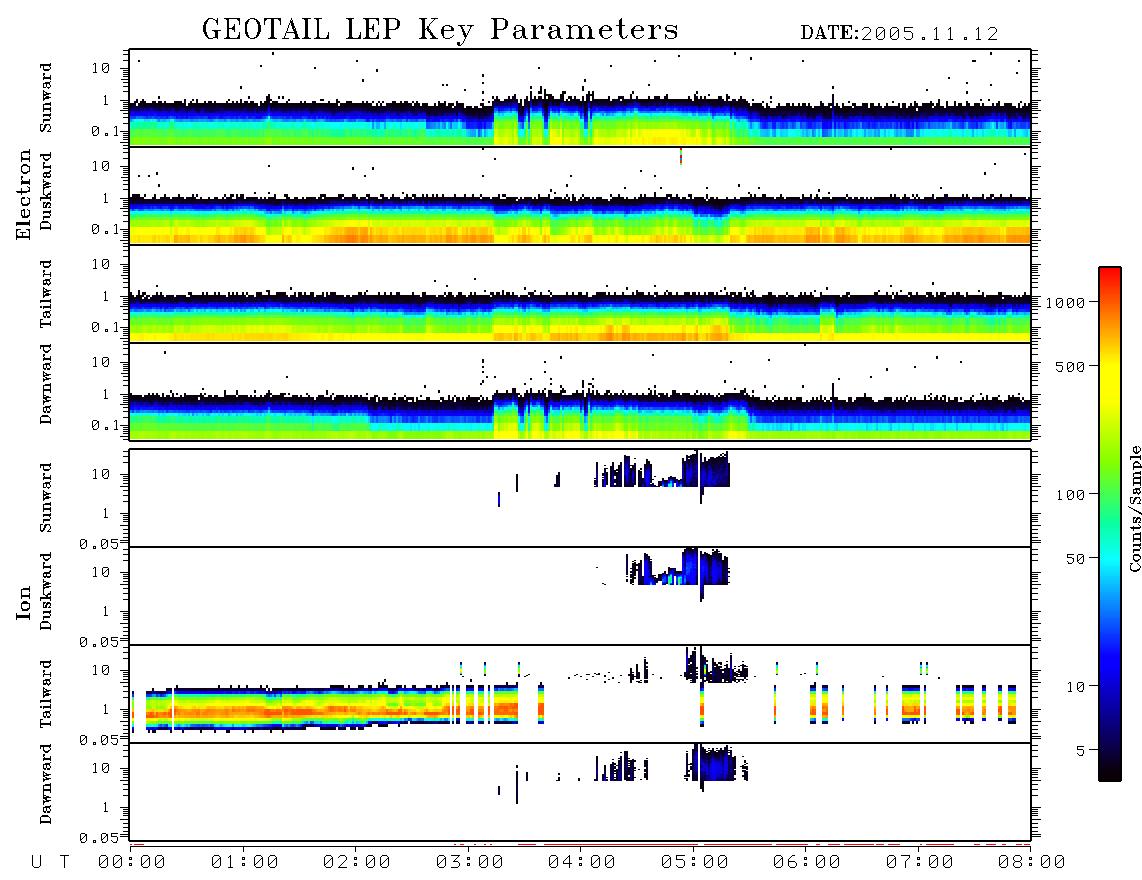
Task: Click the '500' colorbar tick value
Action: [x=1070, y=366]
